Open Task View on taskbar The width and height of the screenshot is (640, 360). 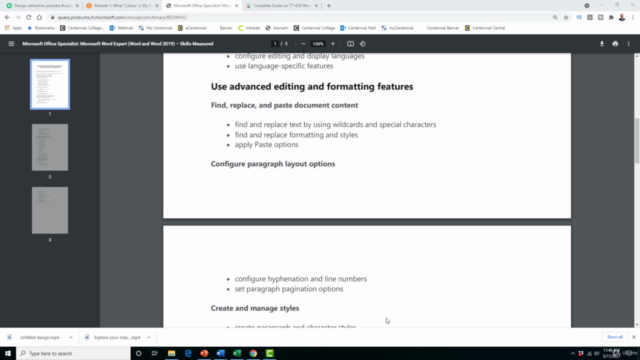pyautogui.click(x=154, y=353)
